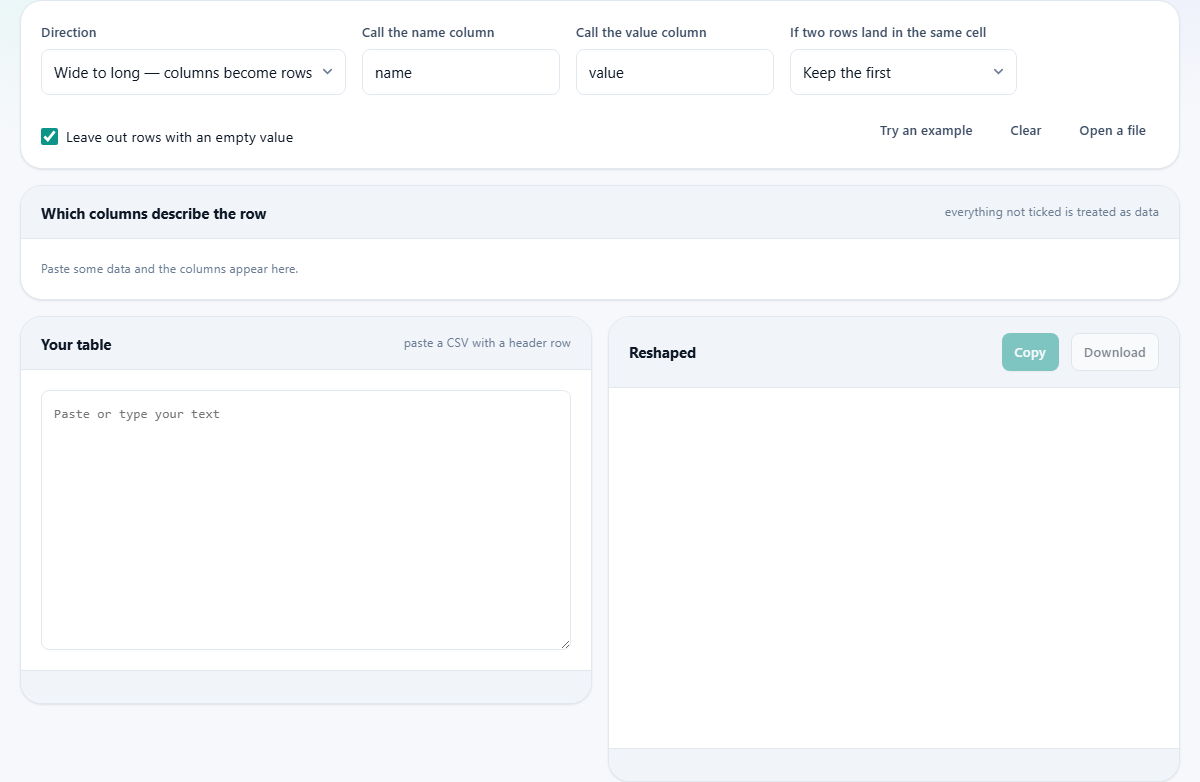Click the 'Reshaped' heading
Image resolution: width=1200 pixels, height=782 pixels.
(x=662, y=352)
